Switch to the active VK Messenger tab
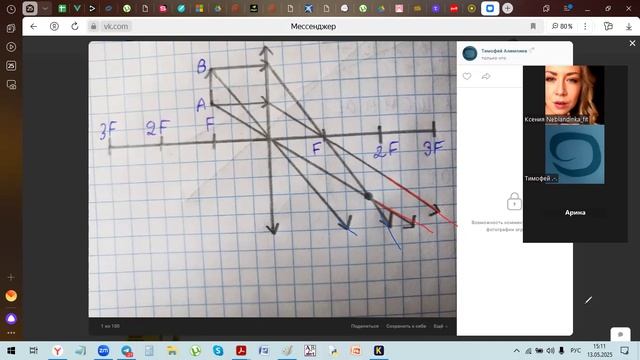The image size is (640, 360). point(490,8)
